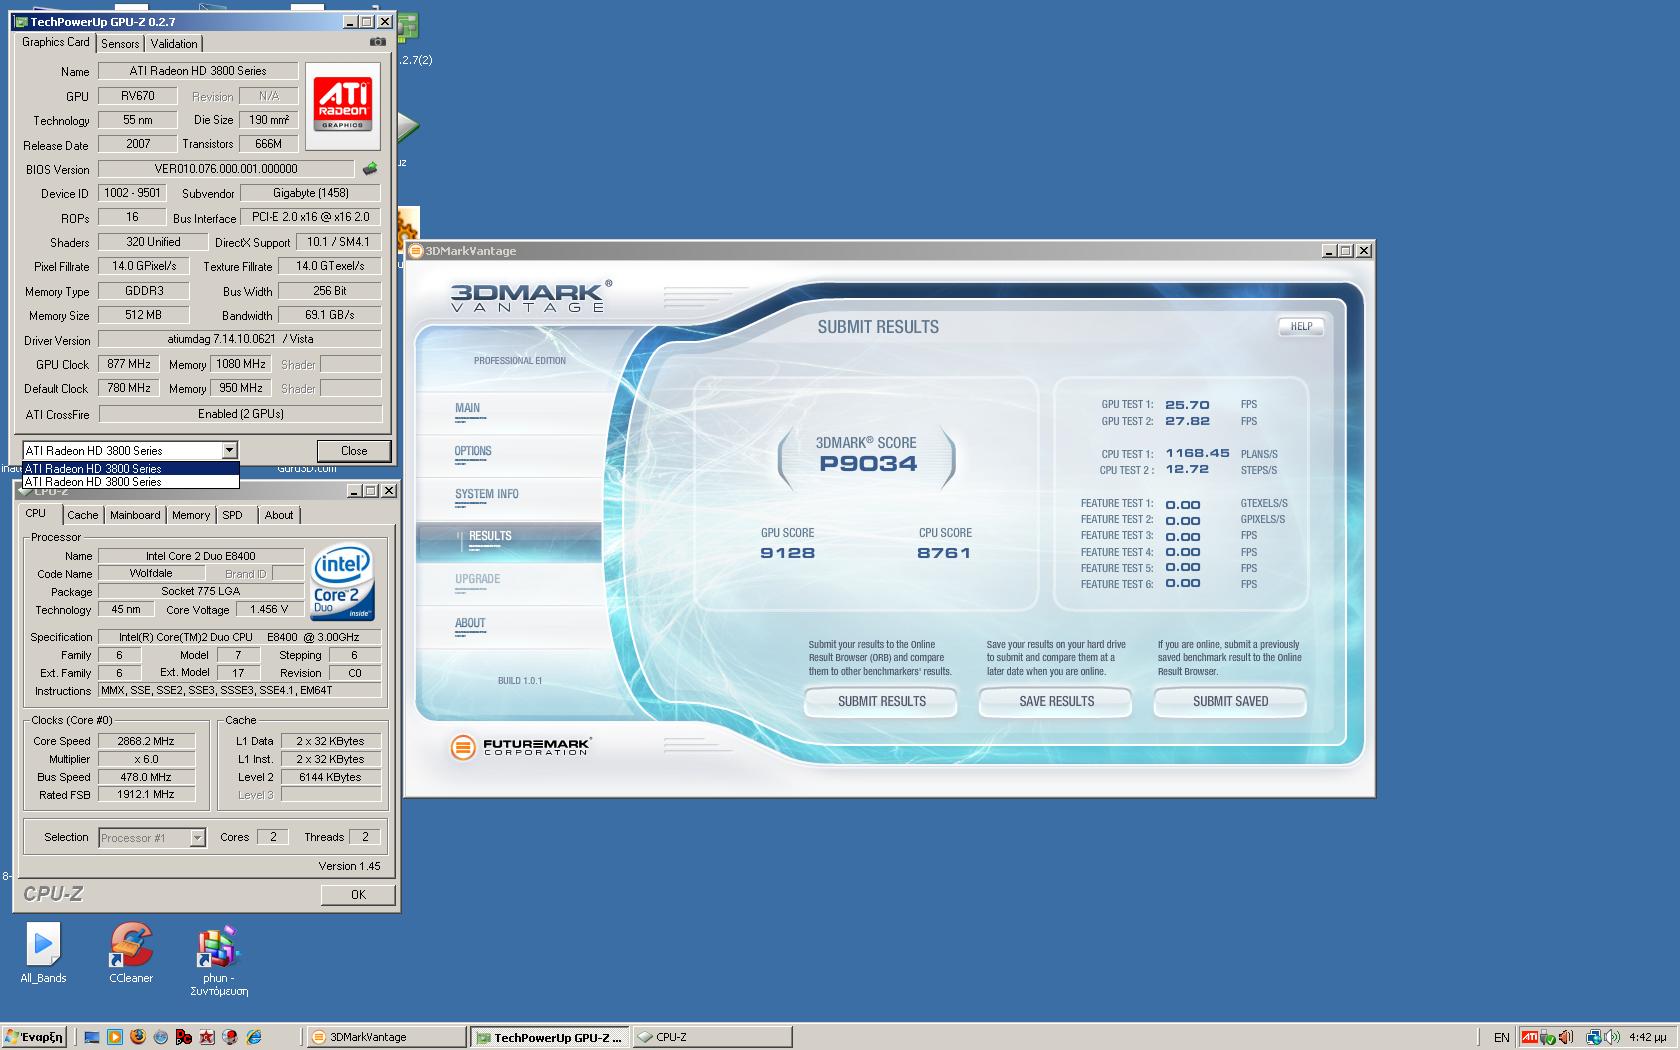
Task: Click the Core Speed value 2868.2 MHz
Action: click(146, 742)
